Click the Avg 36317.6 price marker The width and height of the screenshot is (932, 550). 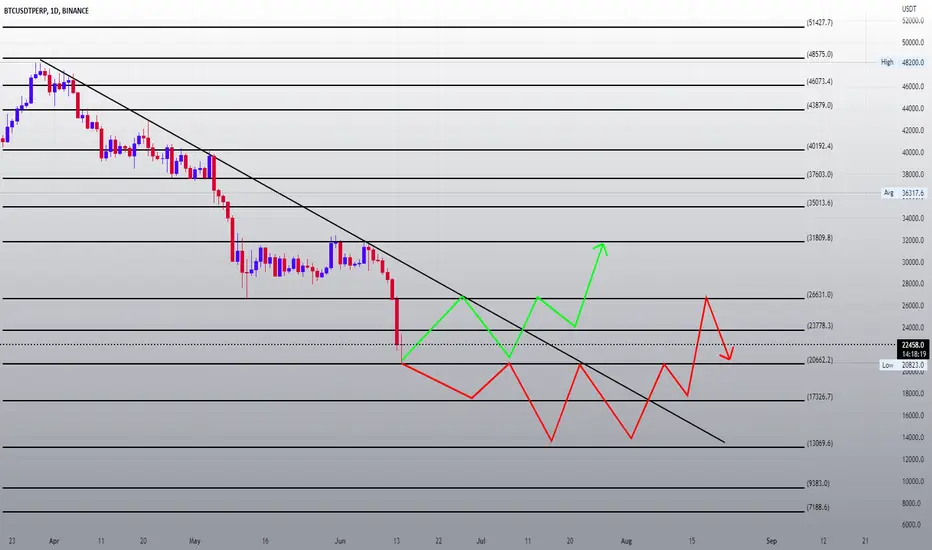coord(903,193)
